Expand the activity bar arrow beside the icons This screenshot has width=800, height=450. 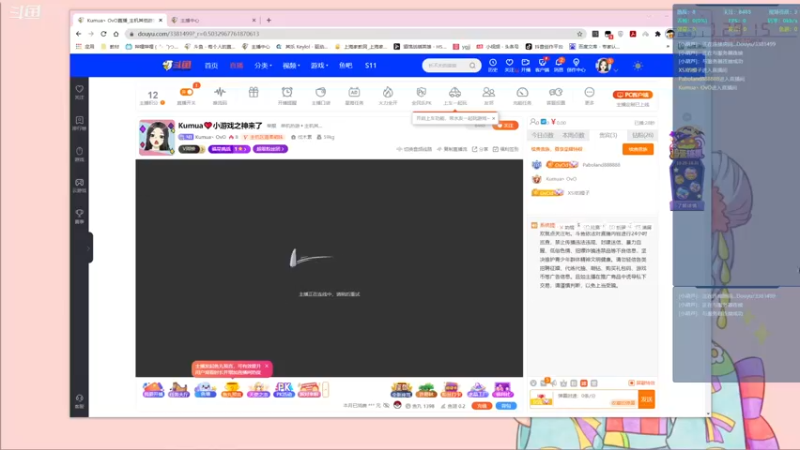point(326,390)
